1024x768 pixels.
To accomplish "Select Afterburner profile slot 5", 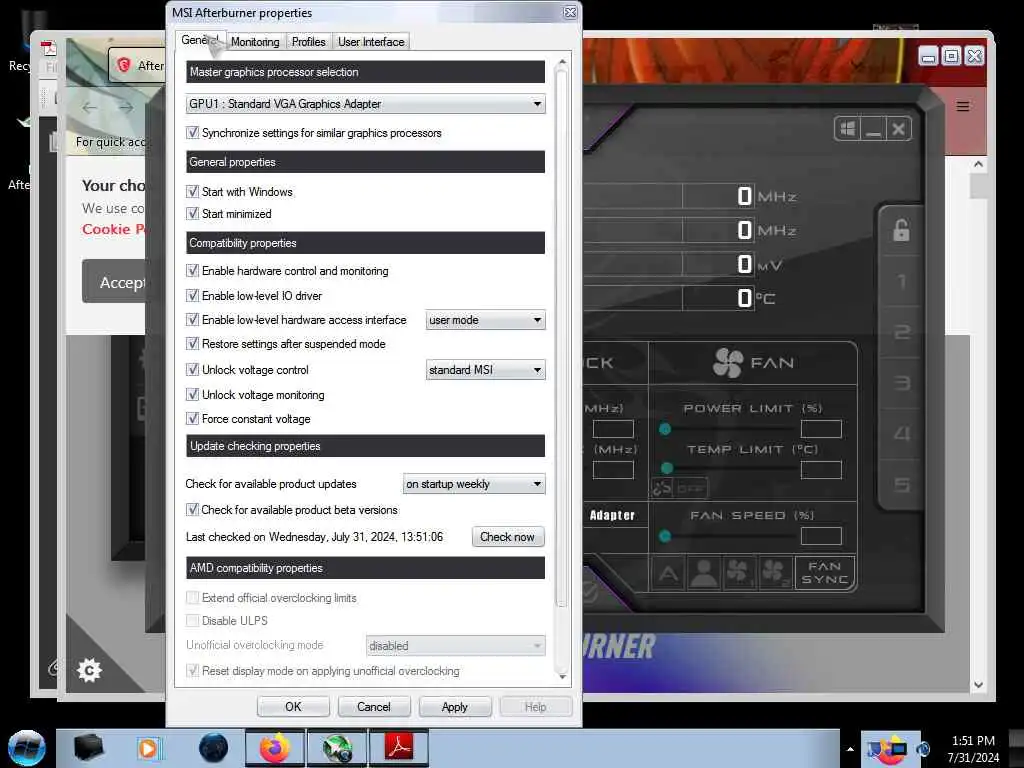I will tap(901, 485).
